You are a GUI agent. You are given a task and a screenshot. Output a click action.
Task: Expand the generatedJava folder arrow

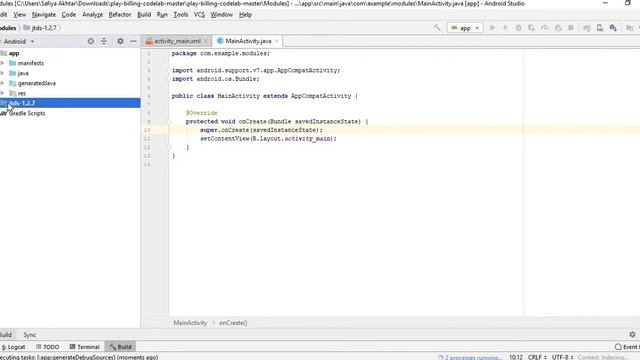click(x=3, y=83)
